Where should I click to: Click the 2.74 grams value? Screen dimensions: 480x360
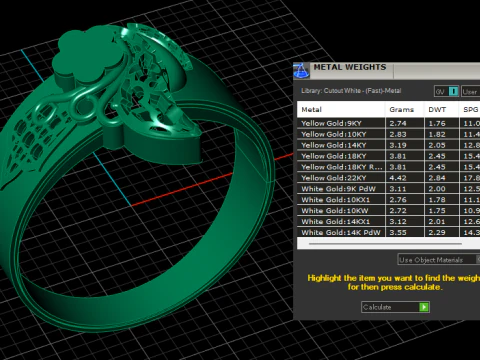pyautogui.click(x=398, y=123)
